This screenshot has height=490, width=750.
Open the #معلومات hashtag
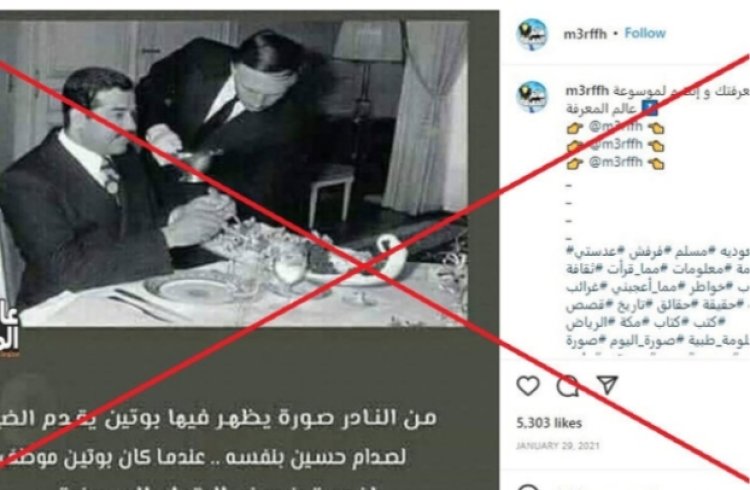click(x=698, y=269)
